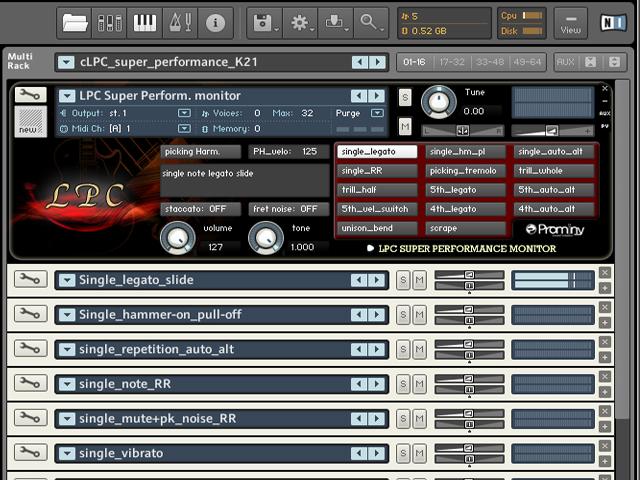Solo the single_note_RR instrument
Viewport: 640px width, 480px height.
coord(403,384)
